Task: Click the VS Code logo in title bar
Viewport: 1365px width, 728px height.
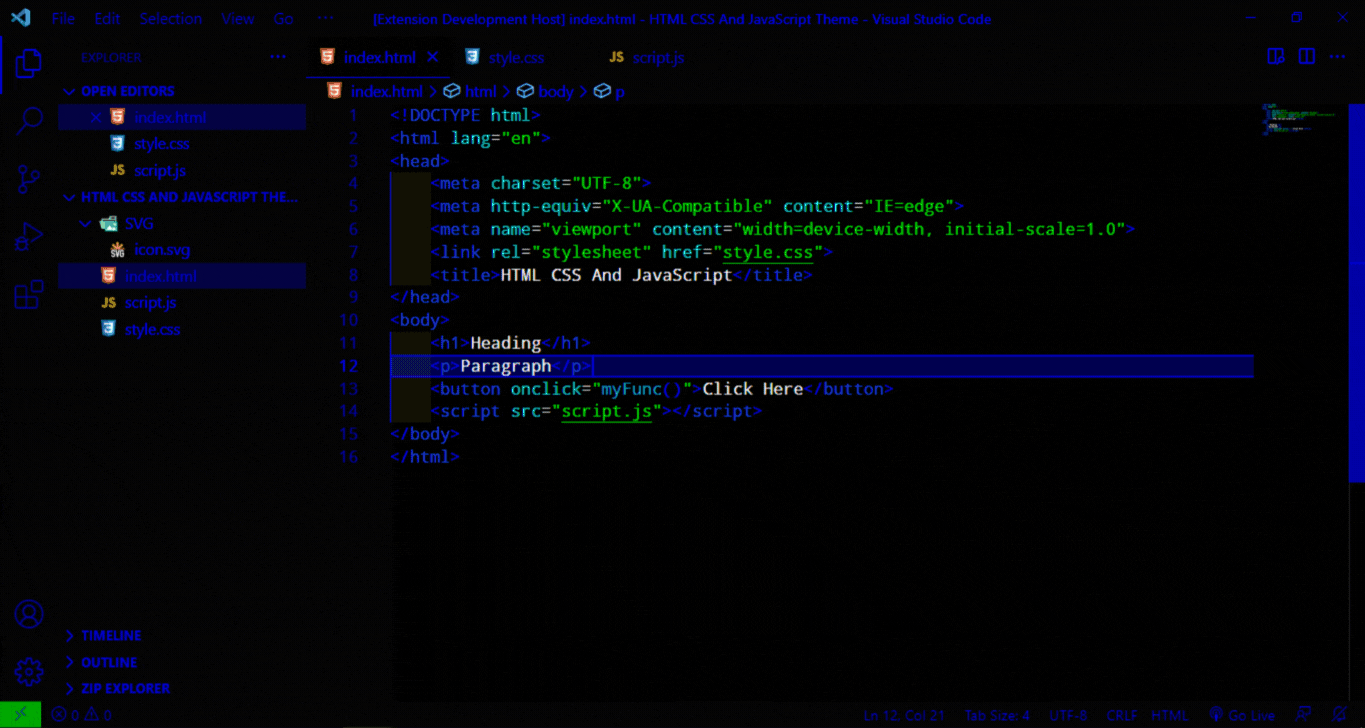Action: (x=21, y=18)
